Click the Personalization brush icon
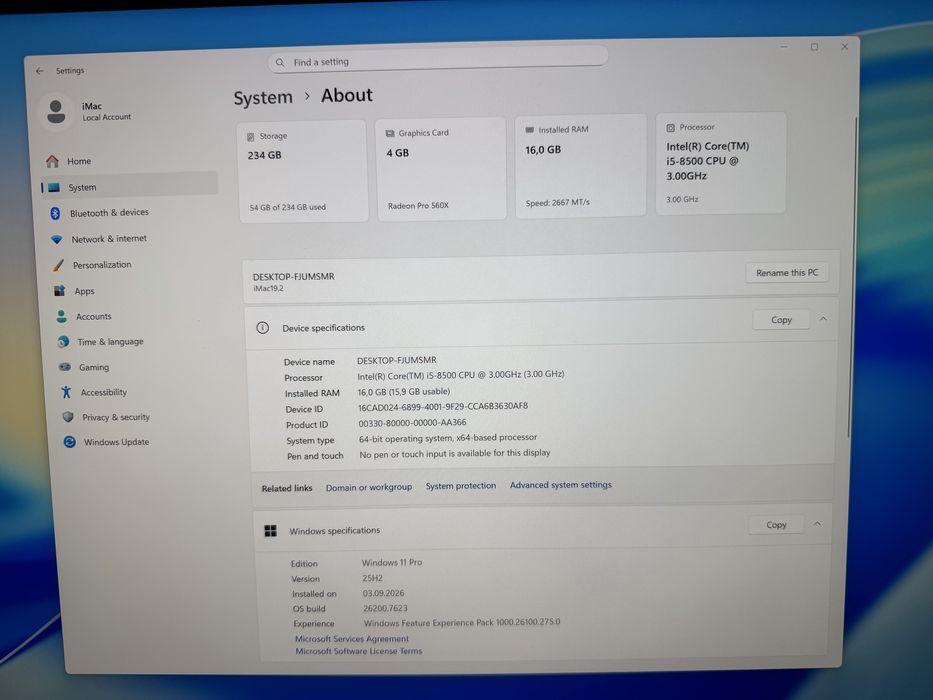 58,265
